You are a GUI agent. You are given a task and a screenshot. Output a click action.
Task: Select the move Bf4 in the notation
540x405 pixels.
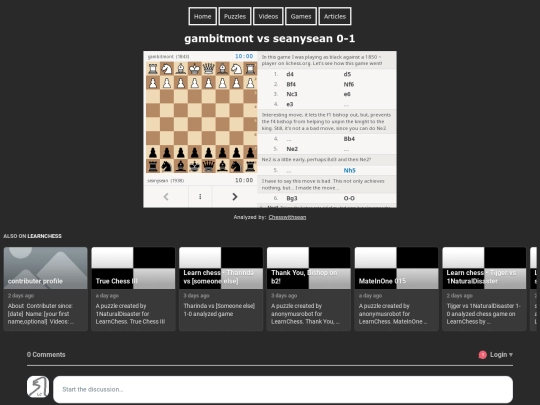pyautogui.click(x=291, y=84)
